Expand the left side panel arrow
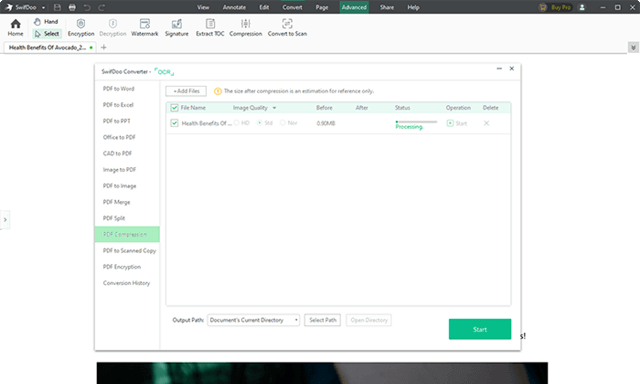 click(5, 220)
